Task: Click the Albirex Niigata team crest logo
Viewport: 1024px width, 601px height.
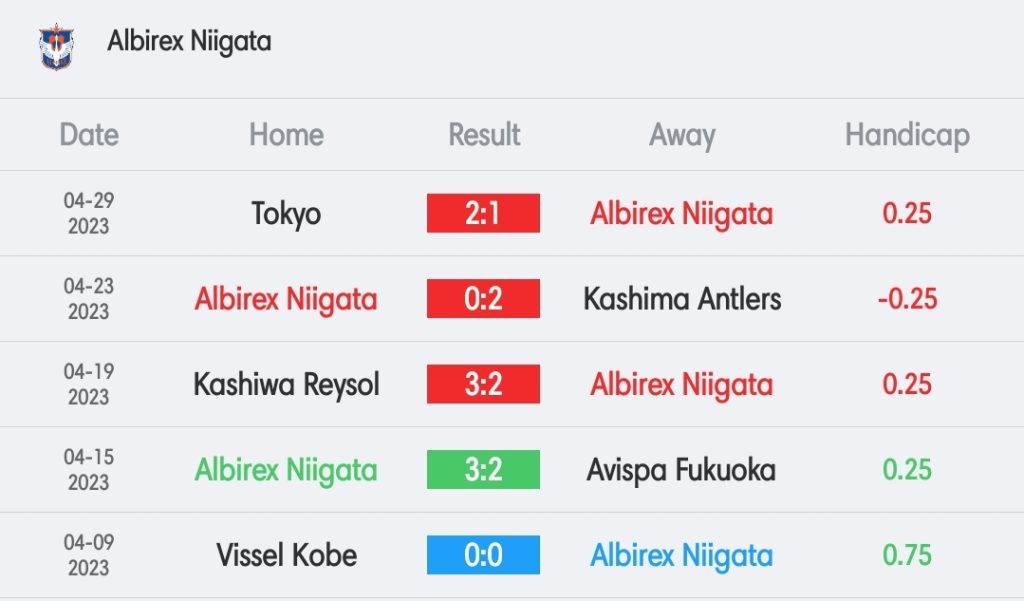Action: click(56, 46)
